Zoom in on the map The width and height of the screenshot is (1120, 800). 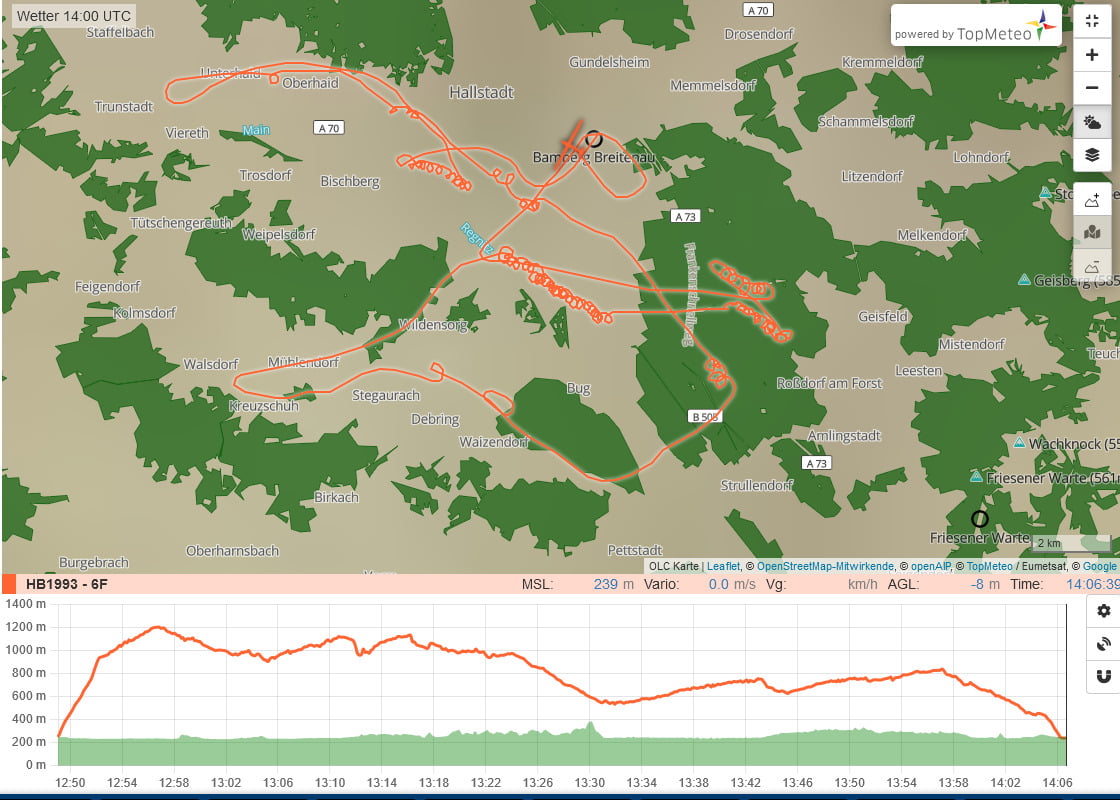point(1092,55)
